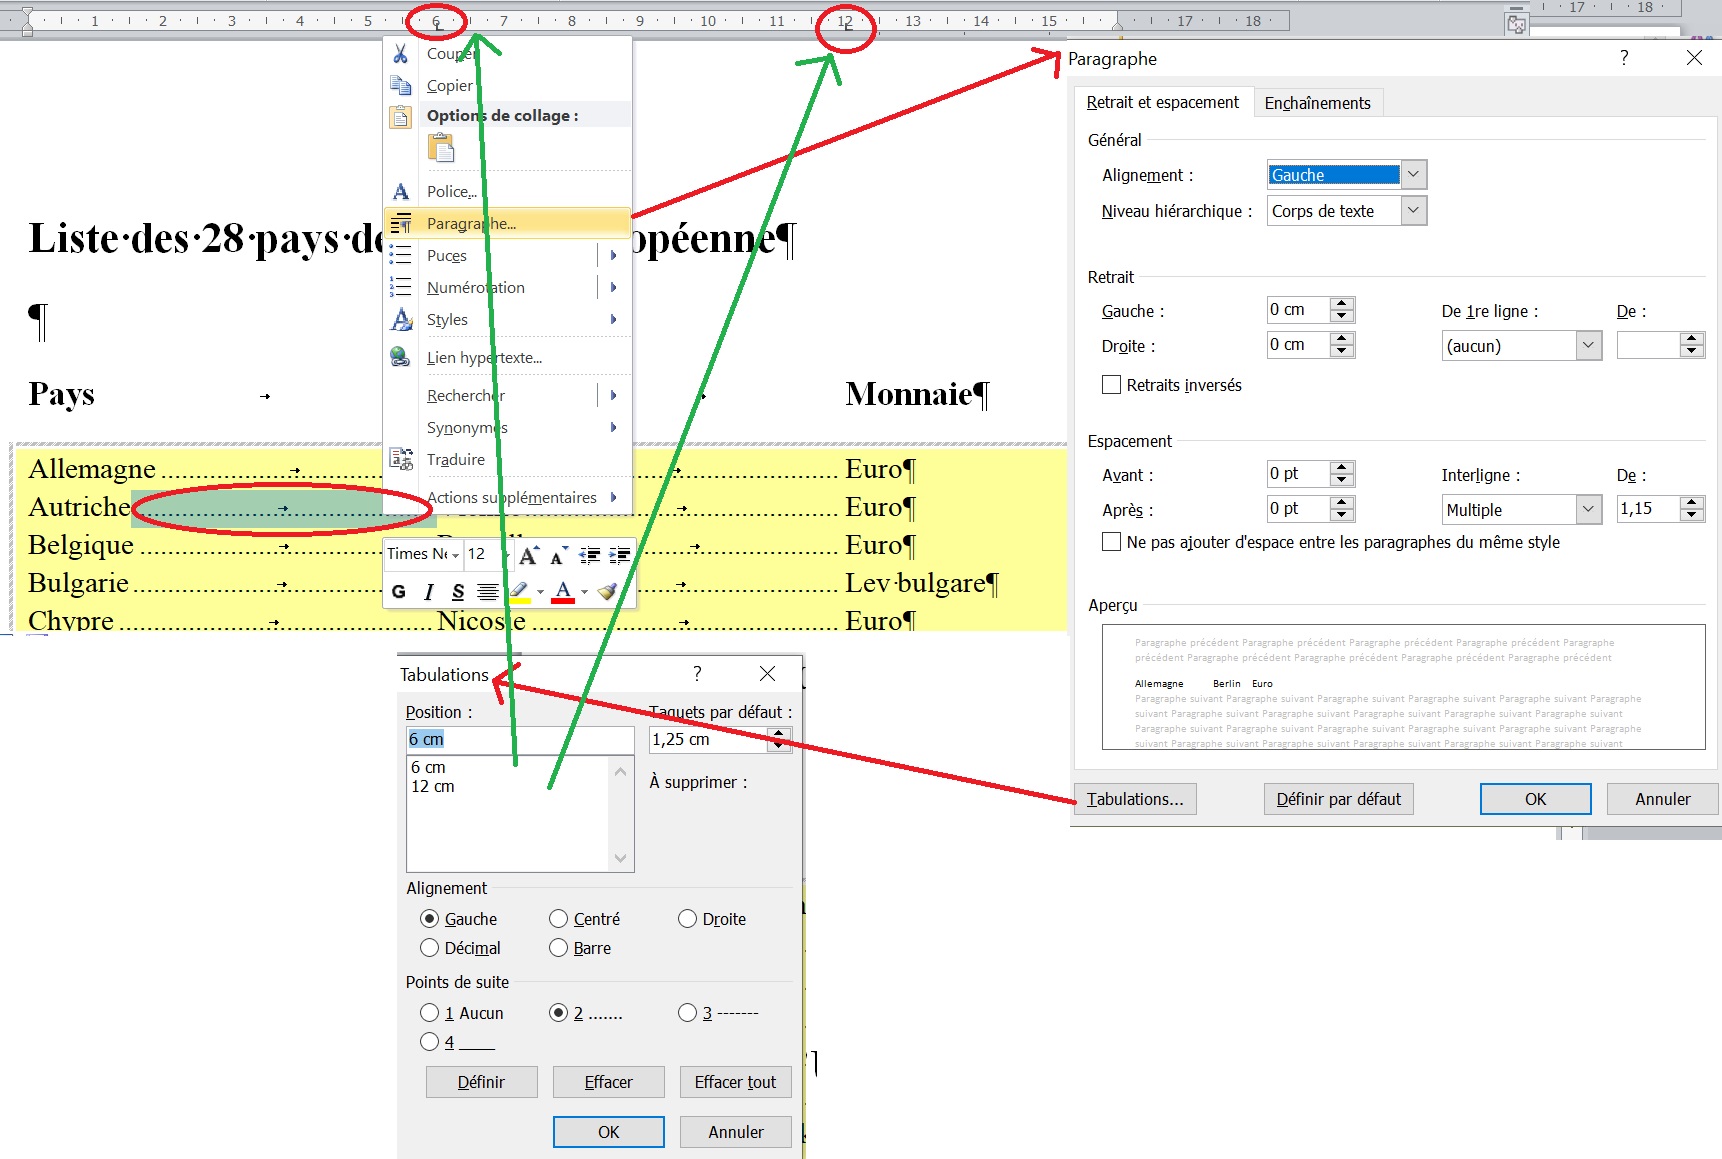Click the Bold (G) button in mini toolbar
Screen dimensions: 1722x1159
(x=399, y=592)
